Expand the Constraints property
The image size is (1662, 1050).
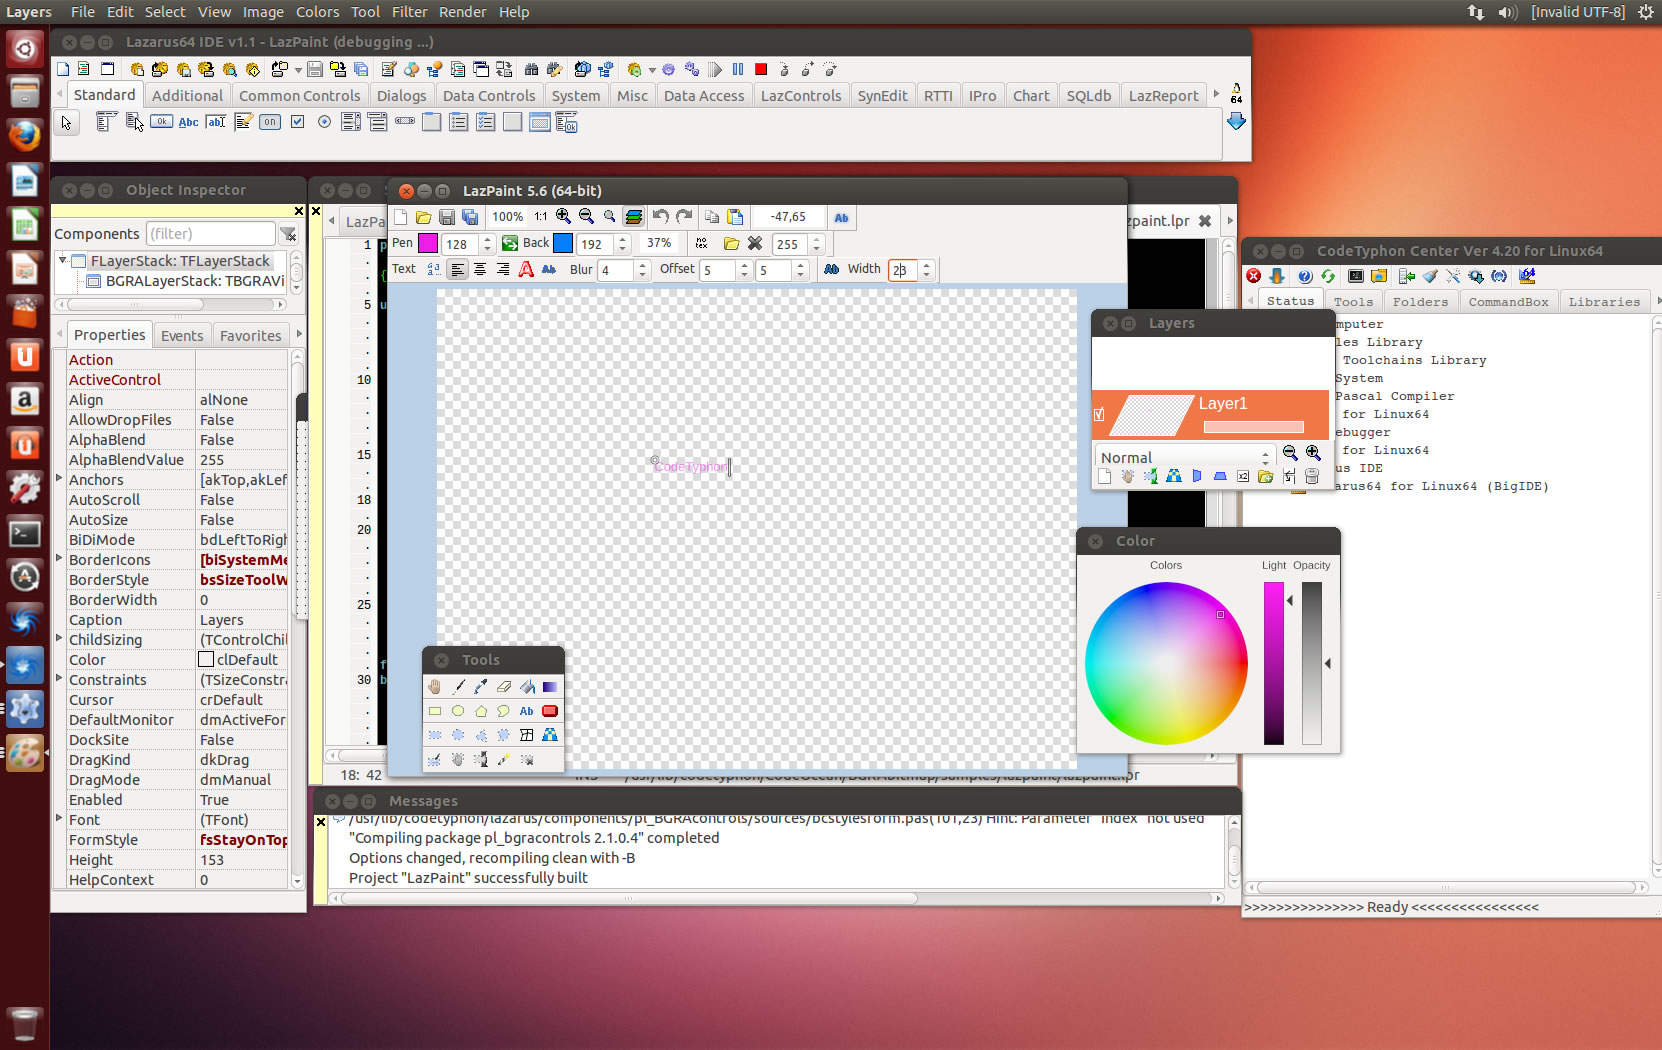(59, 679)
